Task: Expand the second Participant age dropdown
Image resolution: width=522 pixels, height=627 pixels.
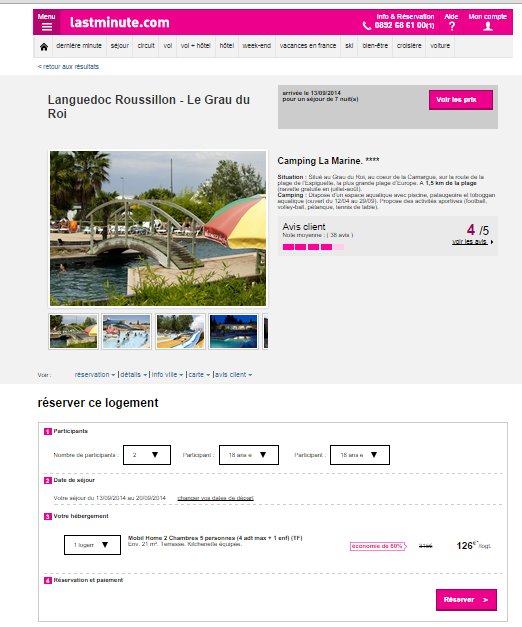Action: [x=360, y=455]
